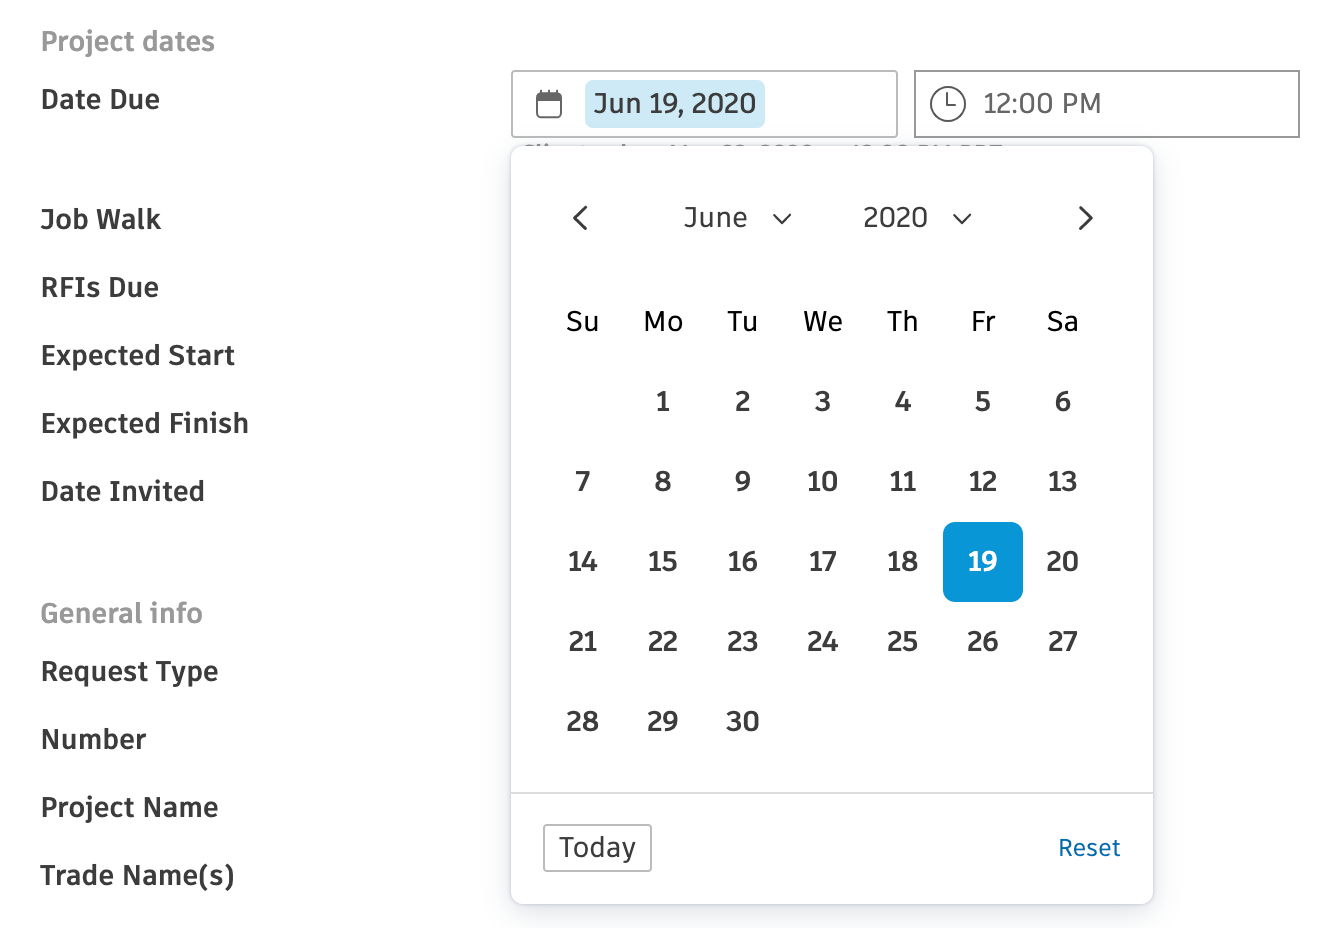1328x928 pixels.
Task: Select June 30 in the calendar
Action: (x=743, y=722)
